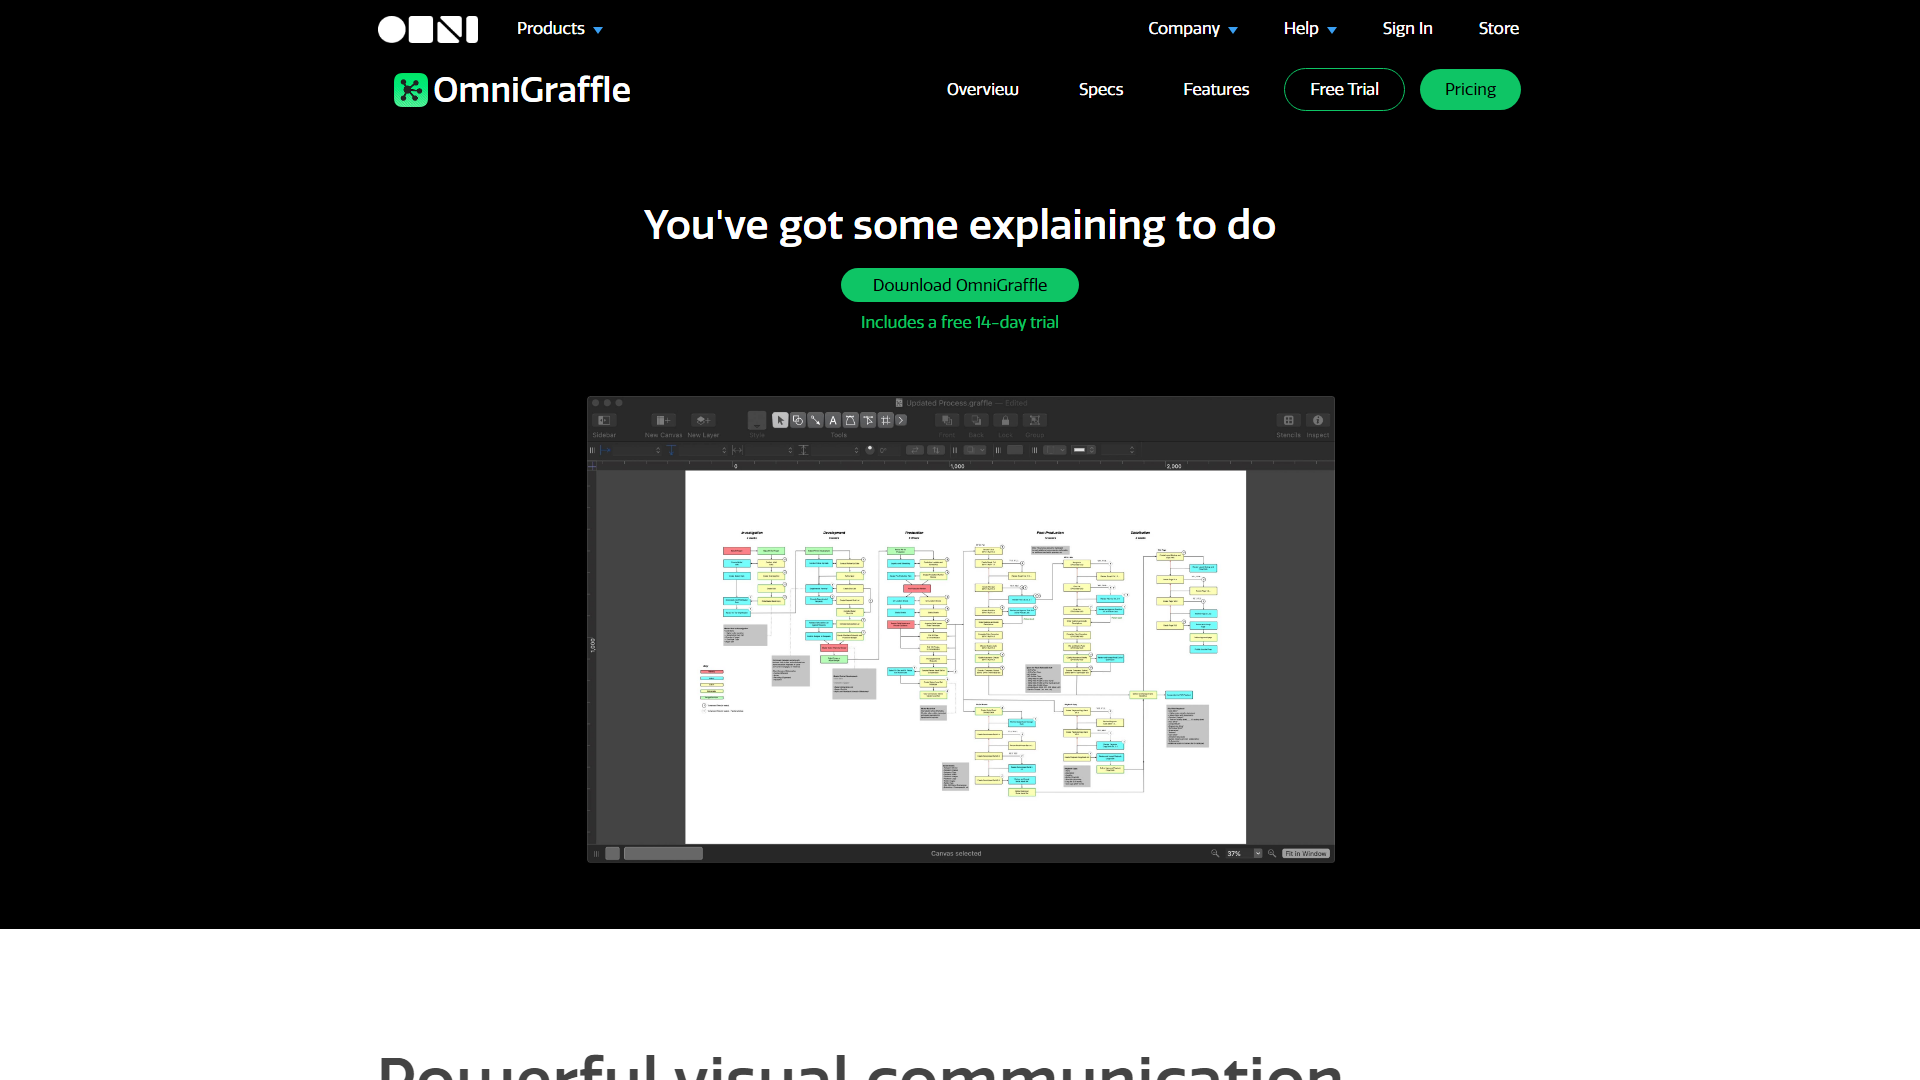This screenshot has height=1080, width=1920.
Task: Toggle the Sidebar panel in OmniGraffle
Action: click(605, 420)
